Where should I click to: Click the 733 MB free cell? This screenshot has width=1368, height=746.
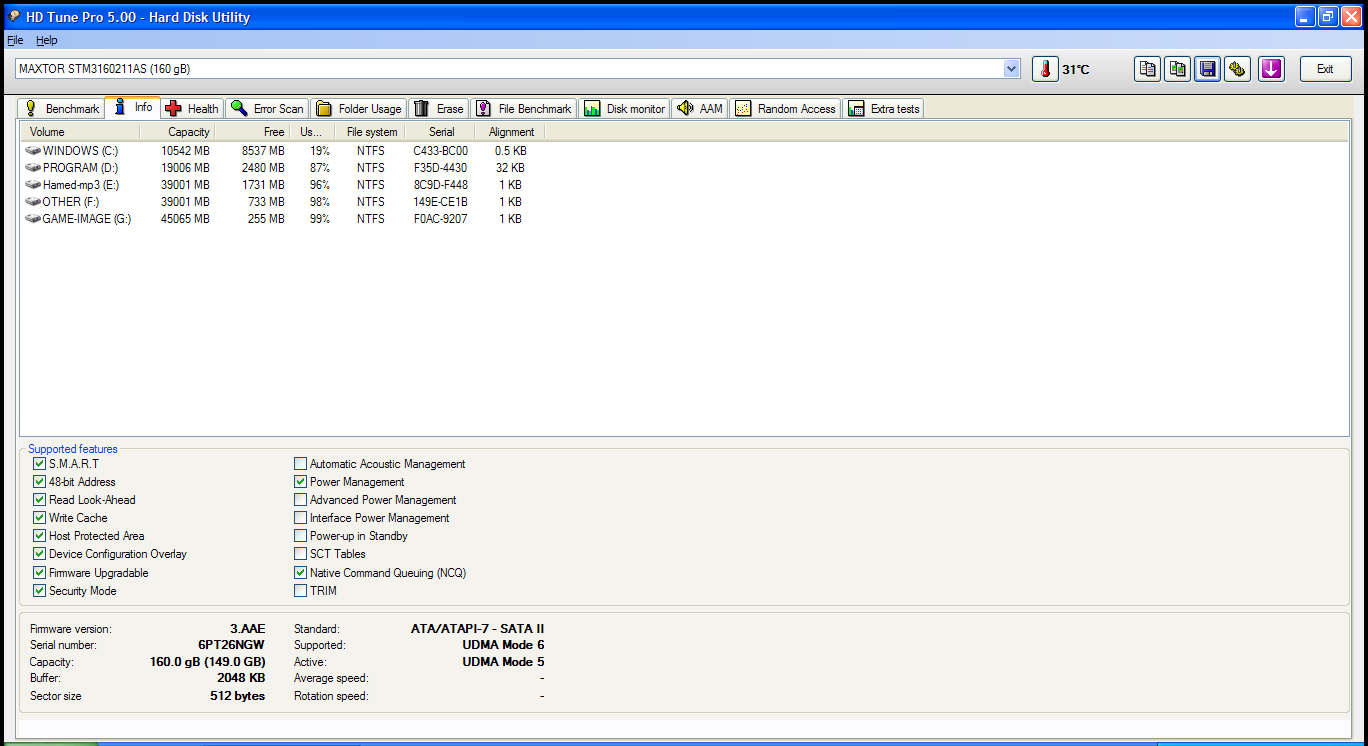(266, 202)
